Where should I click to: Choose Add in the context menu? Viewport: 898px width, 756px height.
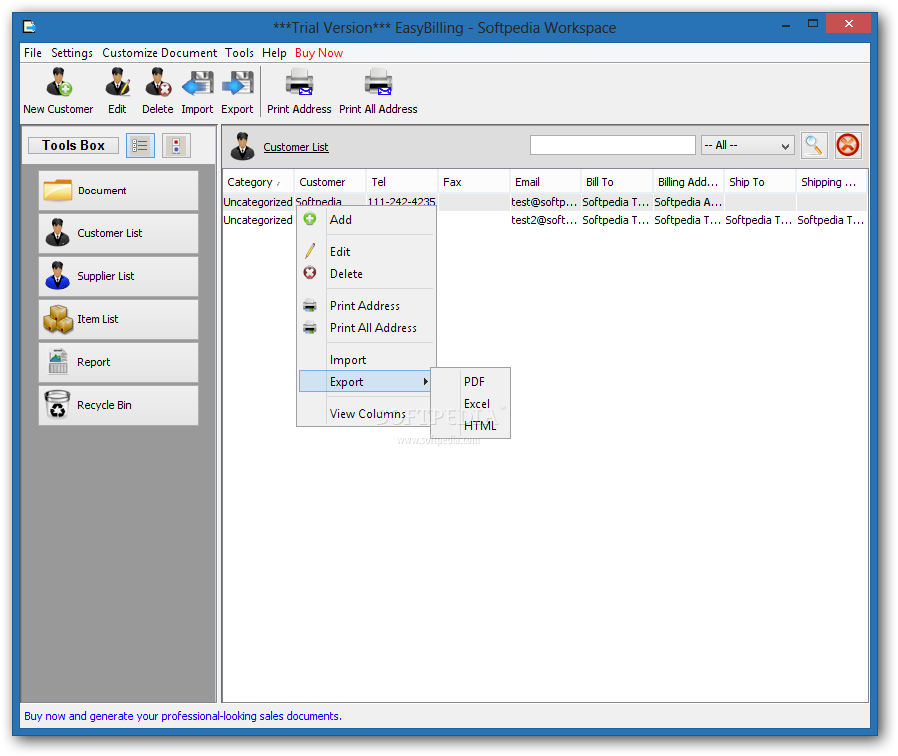point(367,220)
